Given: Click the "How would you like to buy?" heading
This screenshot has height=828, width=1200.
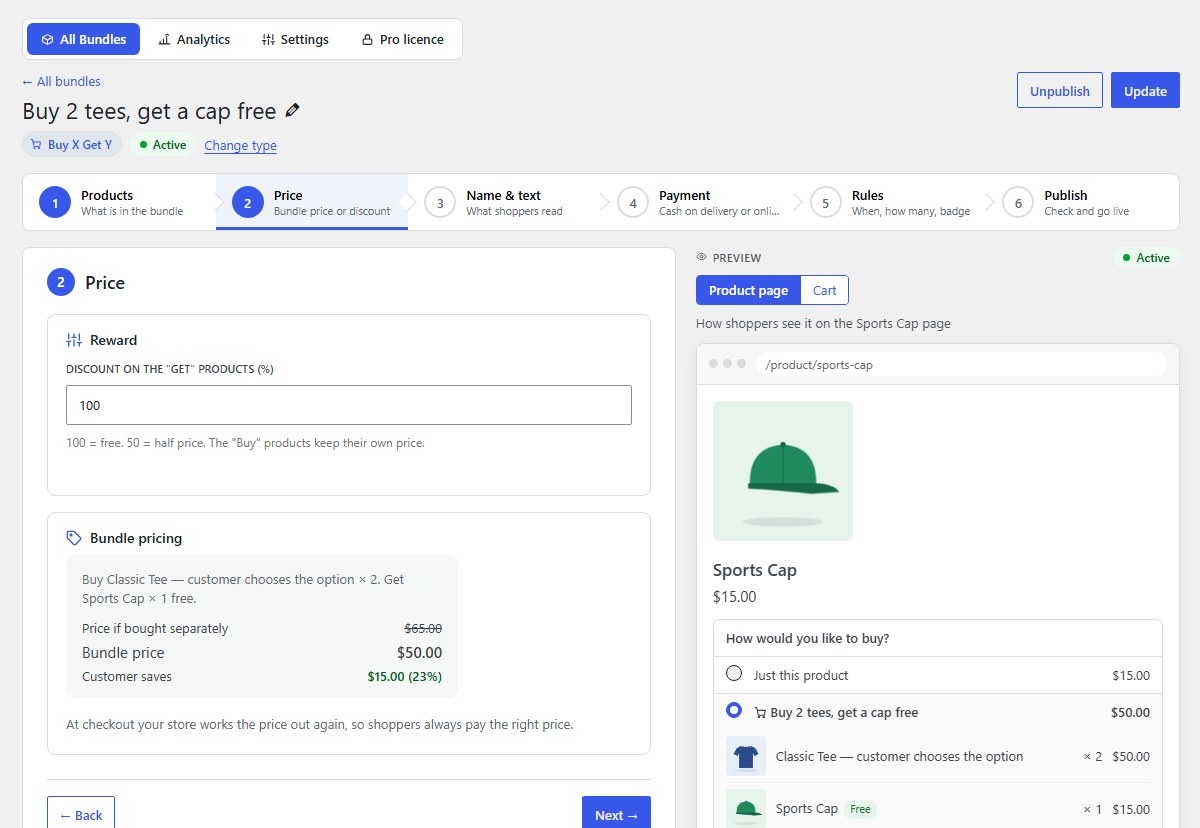Looking at the screenshot, I should 808,638.
